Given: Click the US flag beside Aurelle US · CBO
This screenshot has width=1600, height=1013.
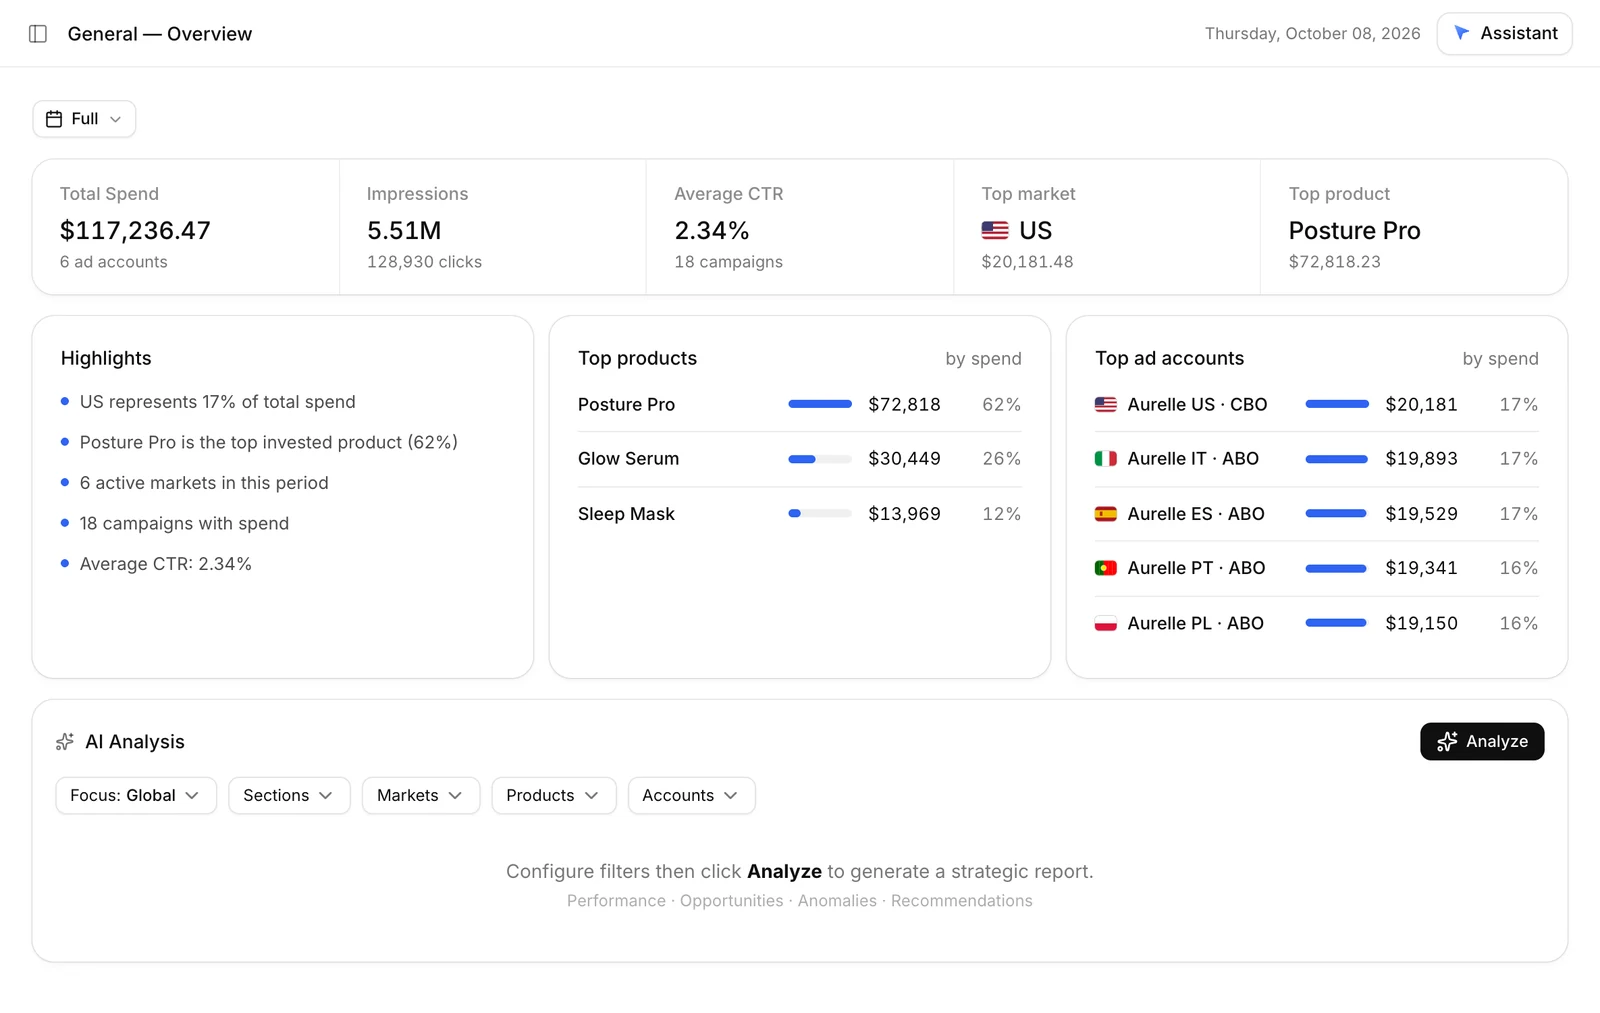Looking at the screenshot, I should 1106,405.
